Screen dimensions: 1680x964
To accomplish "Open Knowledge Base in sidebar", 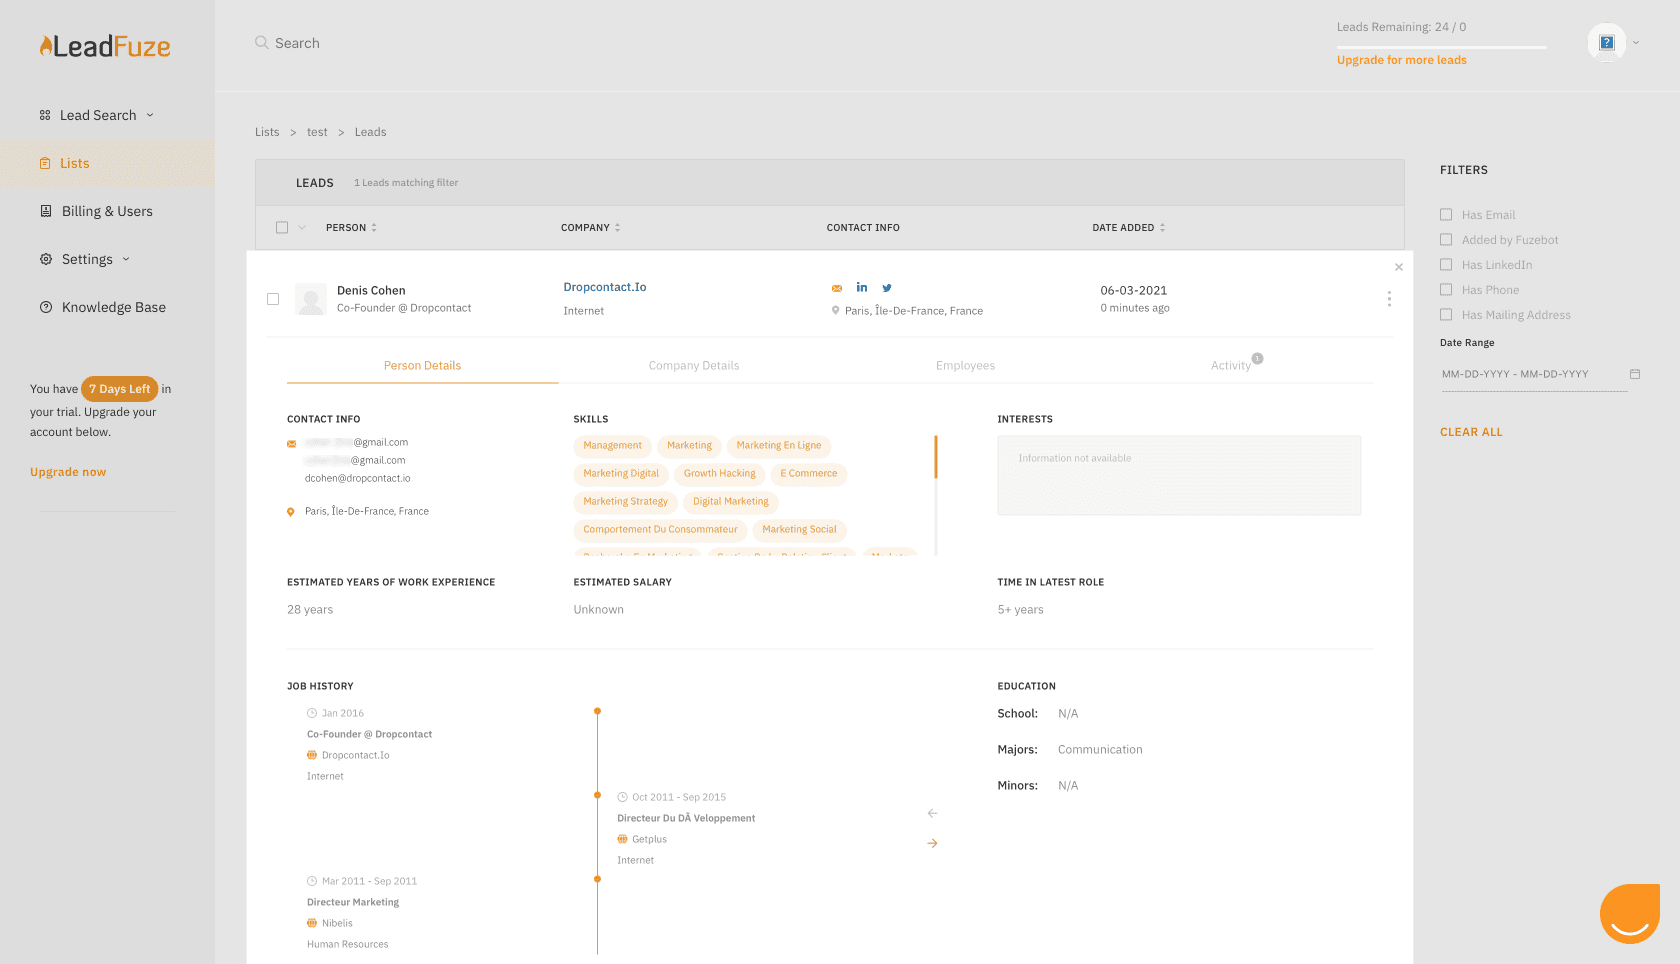I will point(114,307).
